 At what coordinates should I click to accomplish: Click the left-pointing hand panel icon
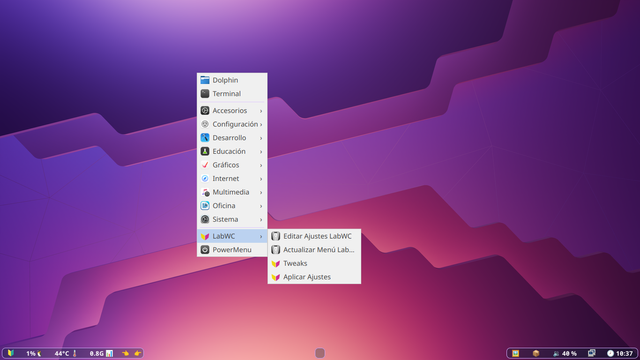(125, 353)
